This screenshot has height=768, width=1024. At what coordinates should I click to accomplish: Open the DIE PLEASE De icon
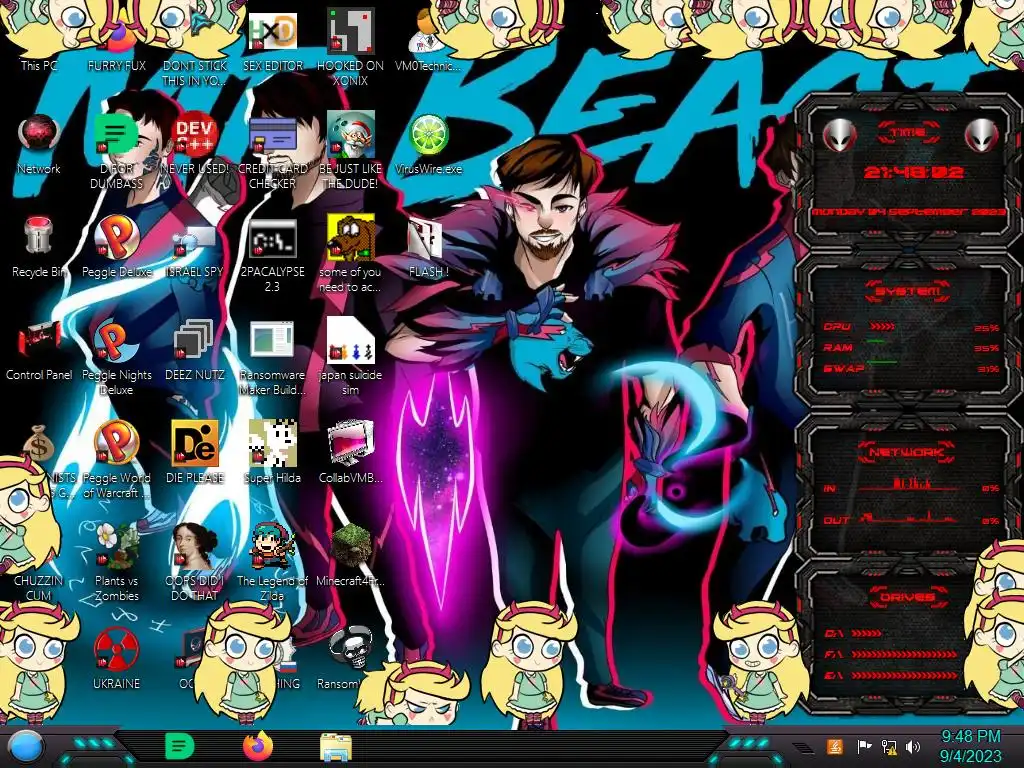pyautogui.click(x=195, y=444)
